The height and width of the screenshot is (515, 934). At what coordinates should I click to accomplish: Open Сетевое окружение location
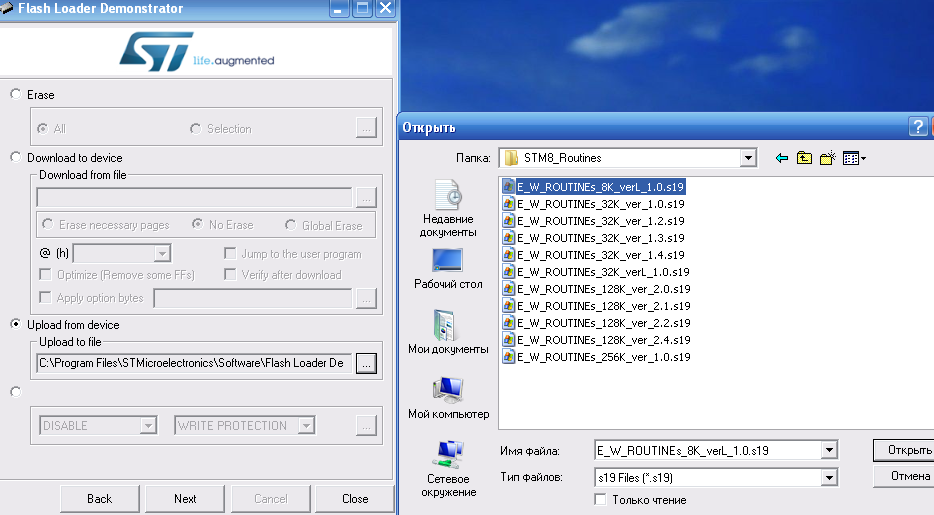pyautogui.click(x=448, y=468)
